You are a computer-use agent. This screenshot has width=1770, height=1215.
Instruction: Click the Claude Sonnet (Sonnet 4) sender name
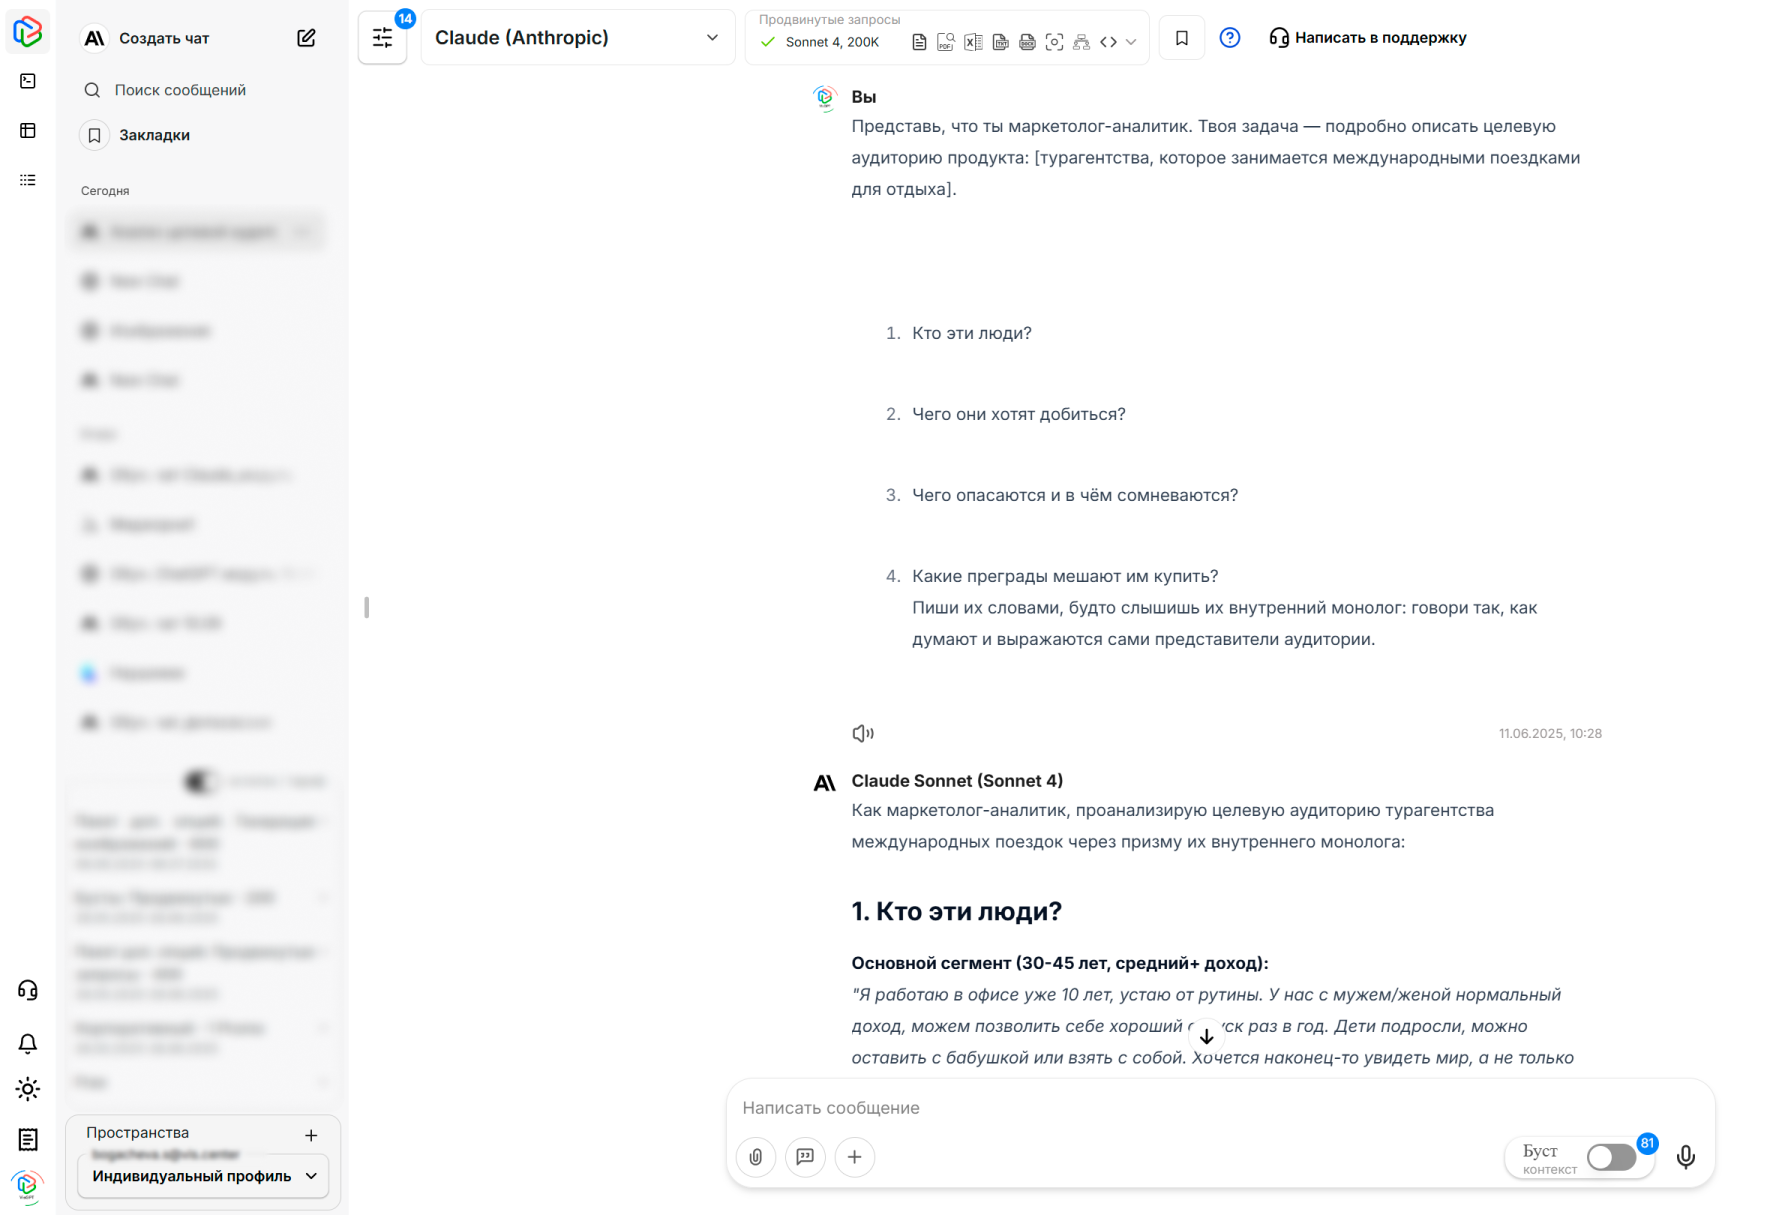(x=957, y=781)
